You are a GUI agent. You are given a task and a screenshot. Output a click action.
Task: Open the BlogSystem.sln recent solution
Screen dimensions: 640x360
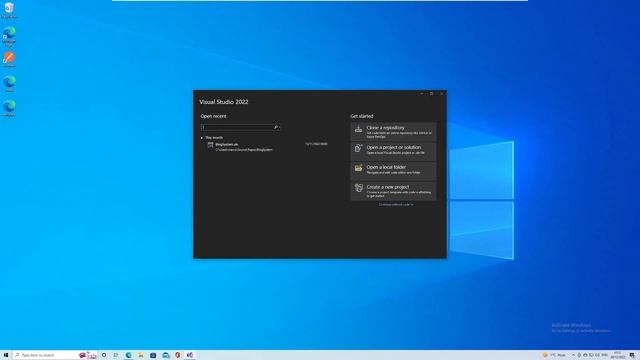267,147
